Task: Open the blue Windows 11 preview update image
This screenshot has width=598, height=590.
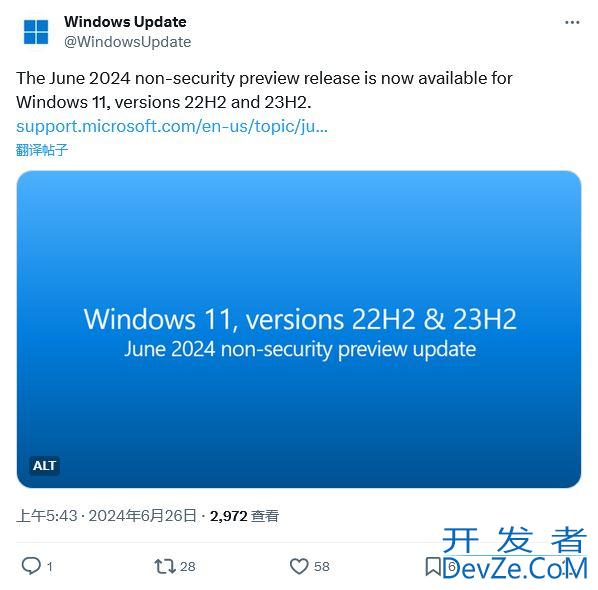Action: [x=299, y=330]
